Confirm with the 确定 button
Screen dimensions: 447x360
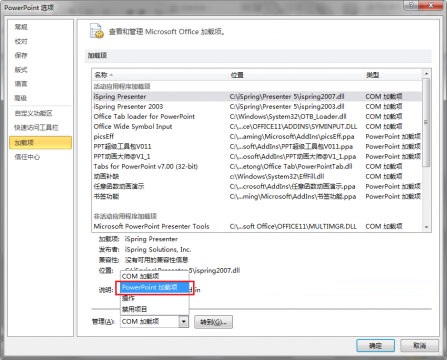point(376,346)
